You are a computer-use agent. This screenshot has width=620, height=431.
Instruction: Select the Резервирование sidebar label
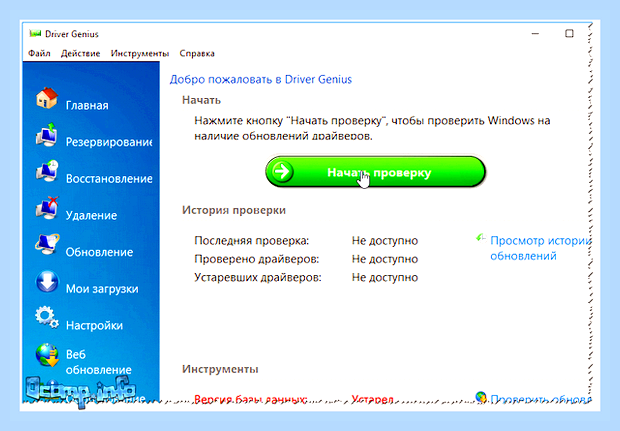point(109,142)
